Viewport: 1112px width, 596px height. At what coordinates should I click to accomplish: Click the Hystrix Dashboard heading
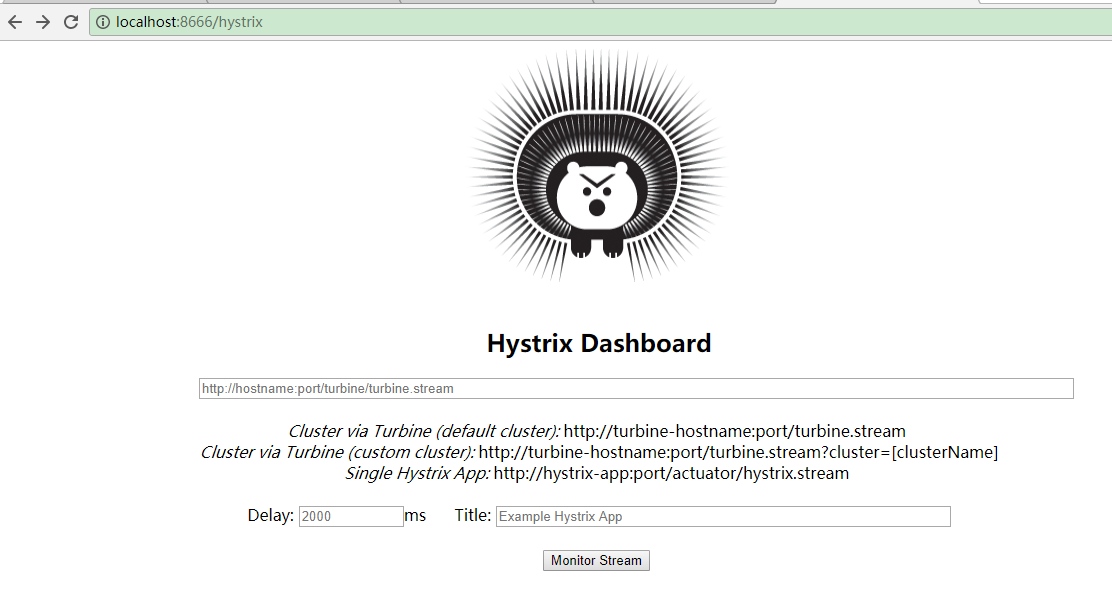coord(599,343)
